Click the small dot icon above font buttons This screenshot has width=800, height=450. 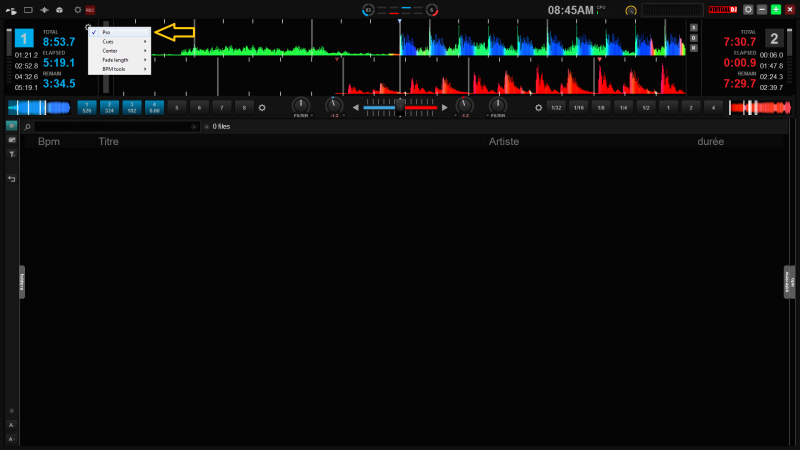[x=11, y=411]
